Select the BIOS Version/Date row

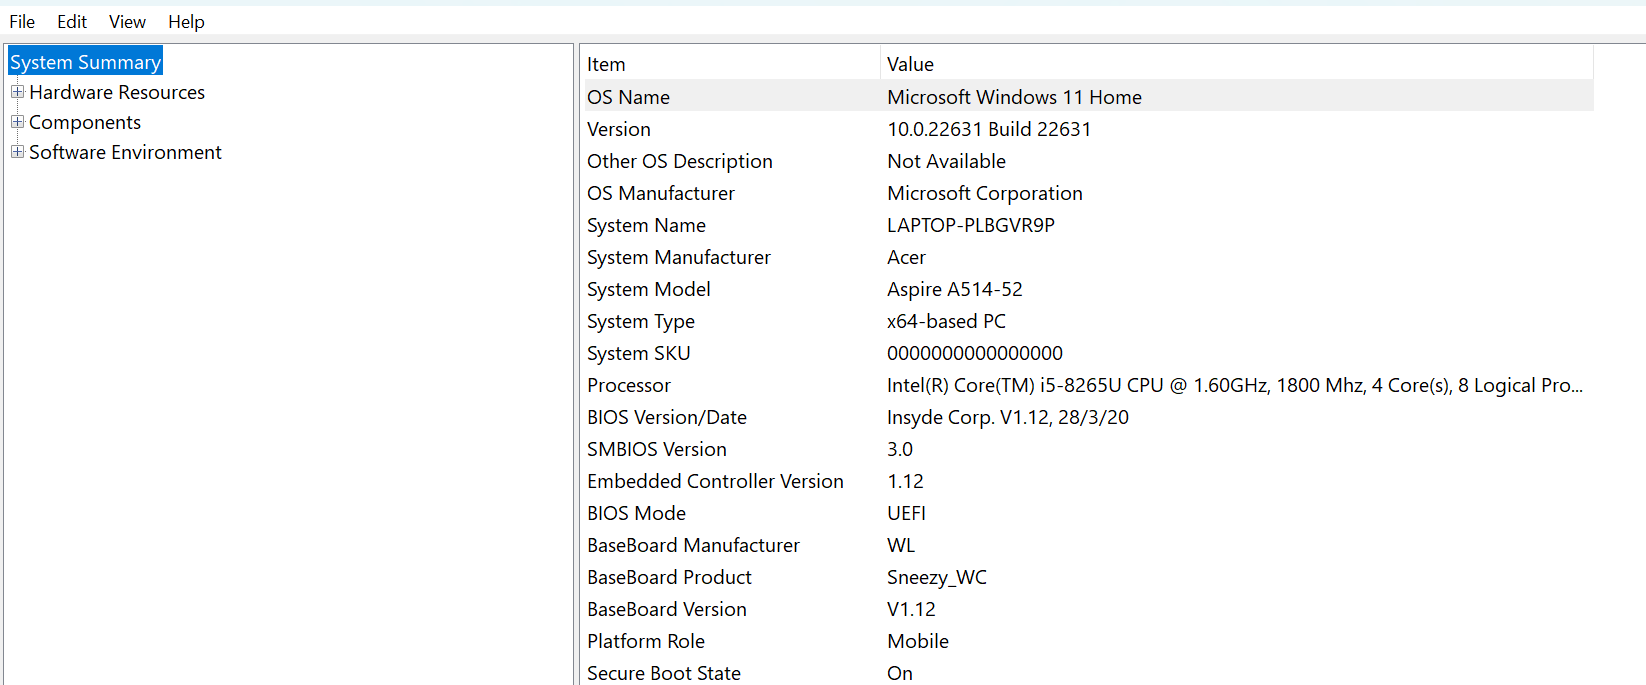(x=1087, y=417)
